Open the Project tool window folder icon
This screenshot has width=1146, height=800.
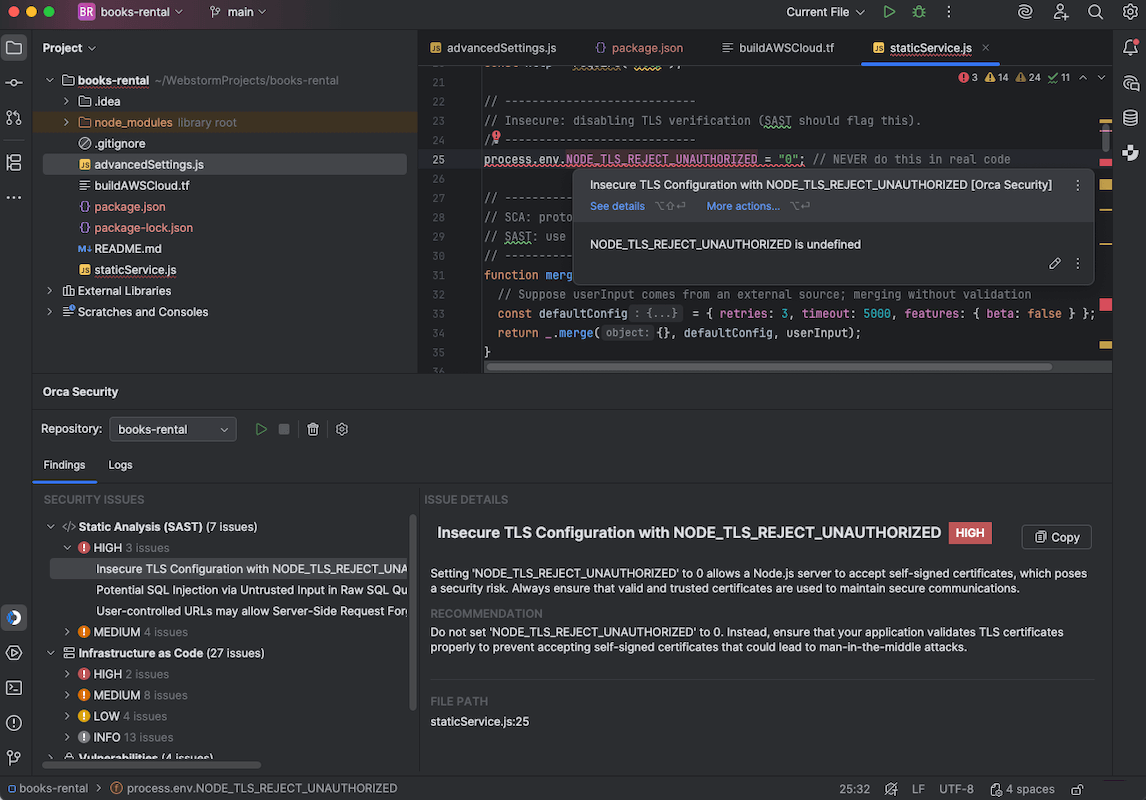point(14,48)
